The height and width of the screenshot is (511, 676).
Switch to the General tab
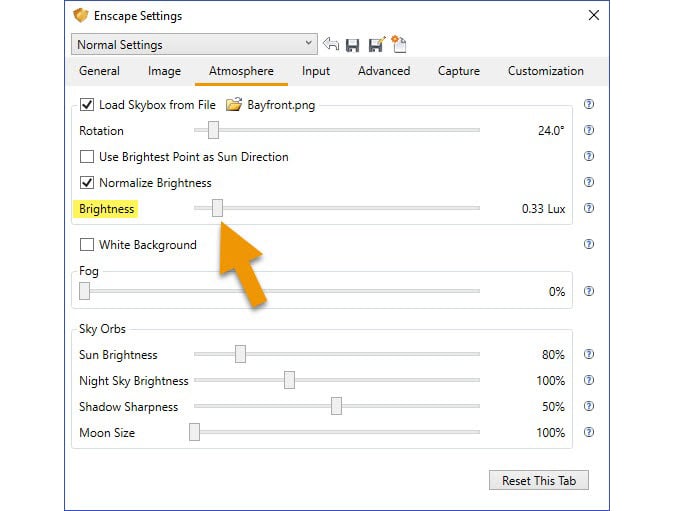coord(99,71)
